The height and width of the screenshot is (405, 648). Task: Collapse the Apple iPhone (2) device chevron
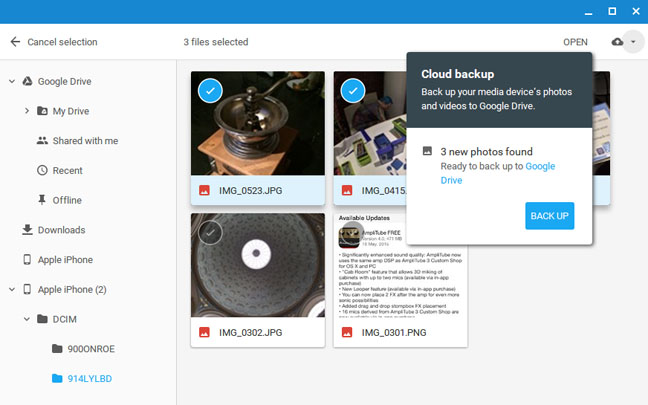[12, 289]
